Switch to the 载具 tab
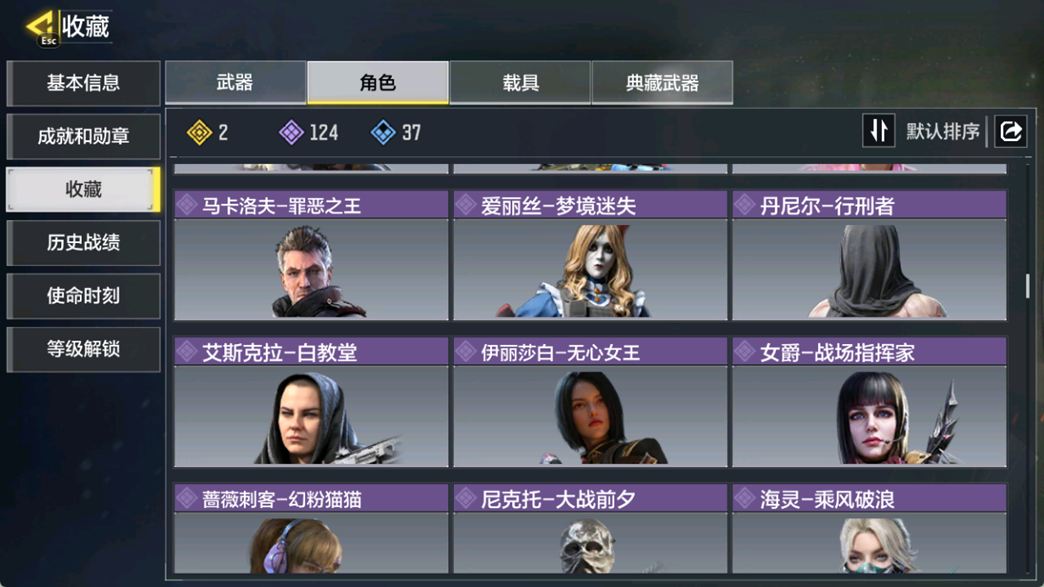1044x587 pixels. pyautogui.click(x=520, y=83)
